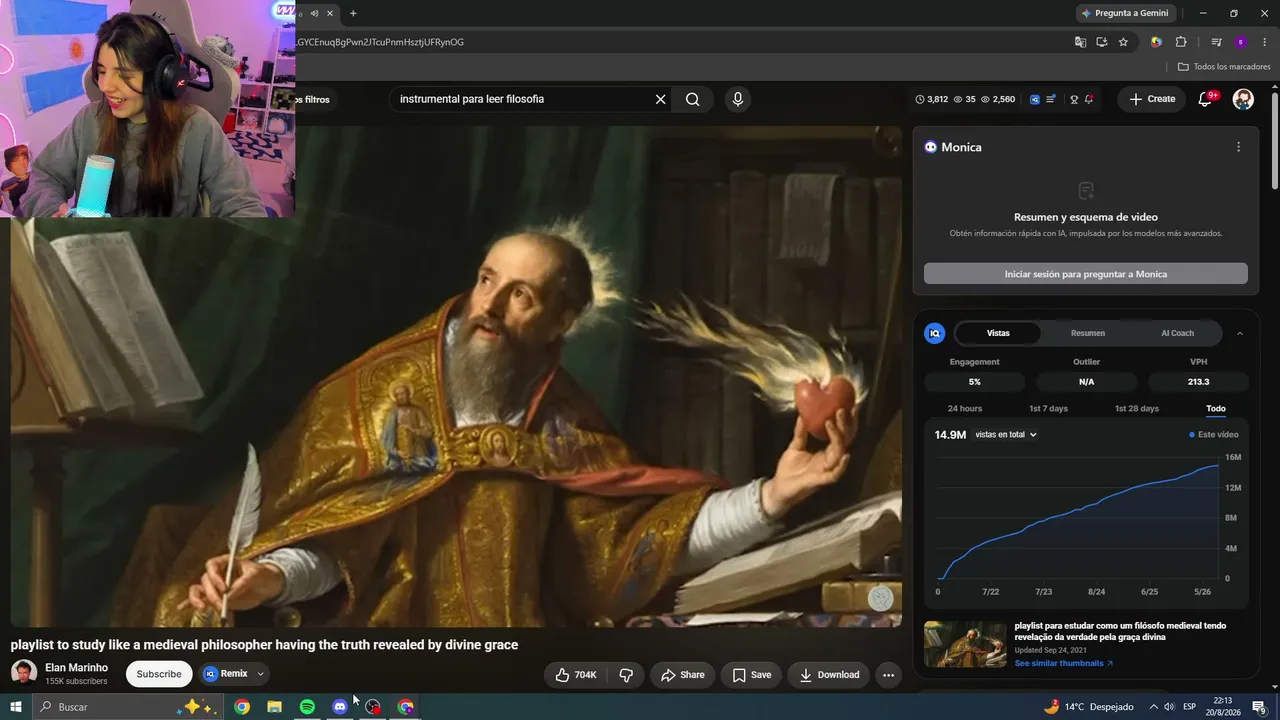Click the Create button
1280x720 pixels.
coord(1152,99)
